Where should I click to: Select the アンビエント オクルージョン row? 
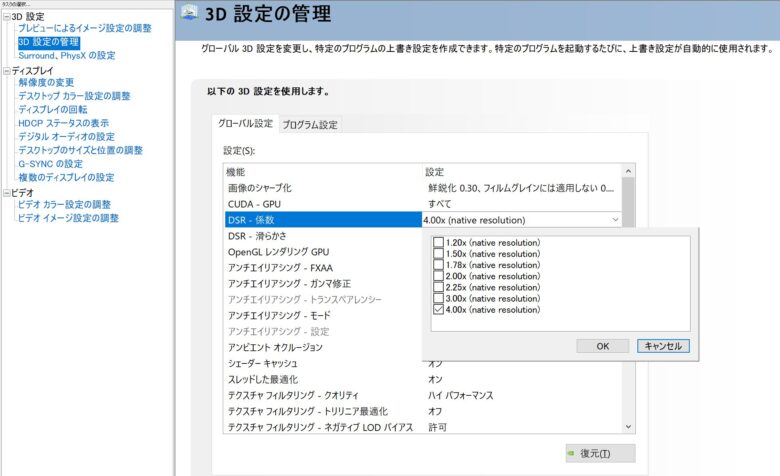(x=323, y=347)
